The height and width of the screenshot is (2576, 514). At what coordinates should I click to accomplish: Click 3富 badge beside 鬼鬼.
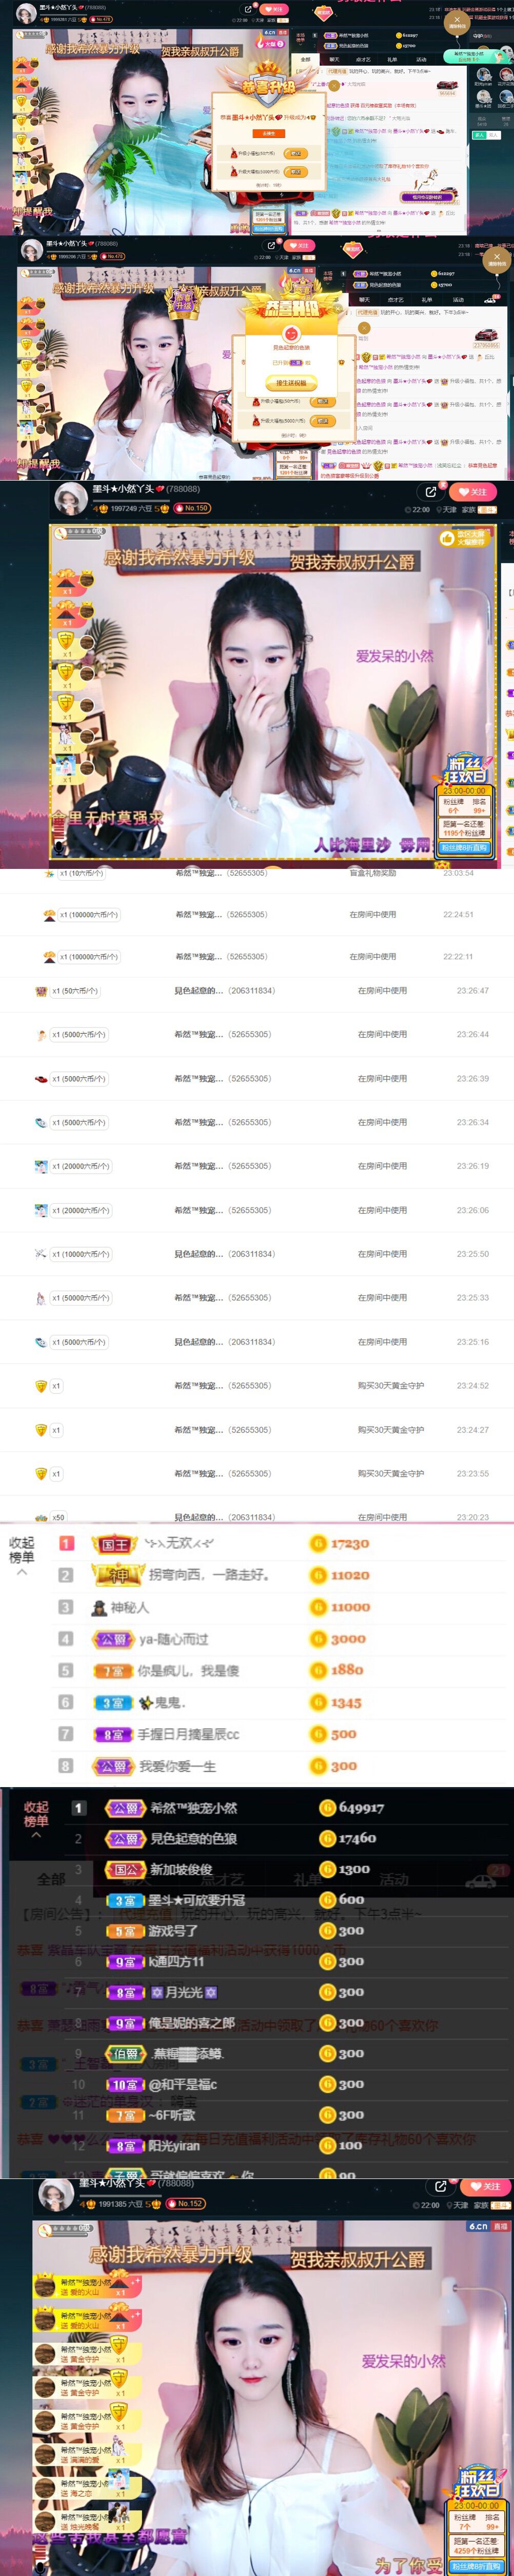point(112,1703)
